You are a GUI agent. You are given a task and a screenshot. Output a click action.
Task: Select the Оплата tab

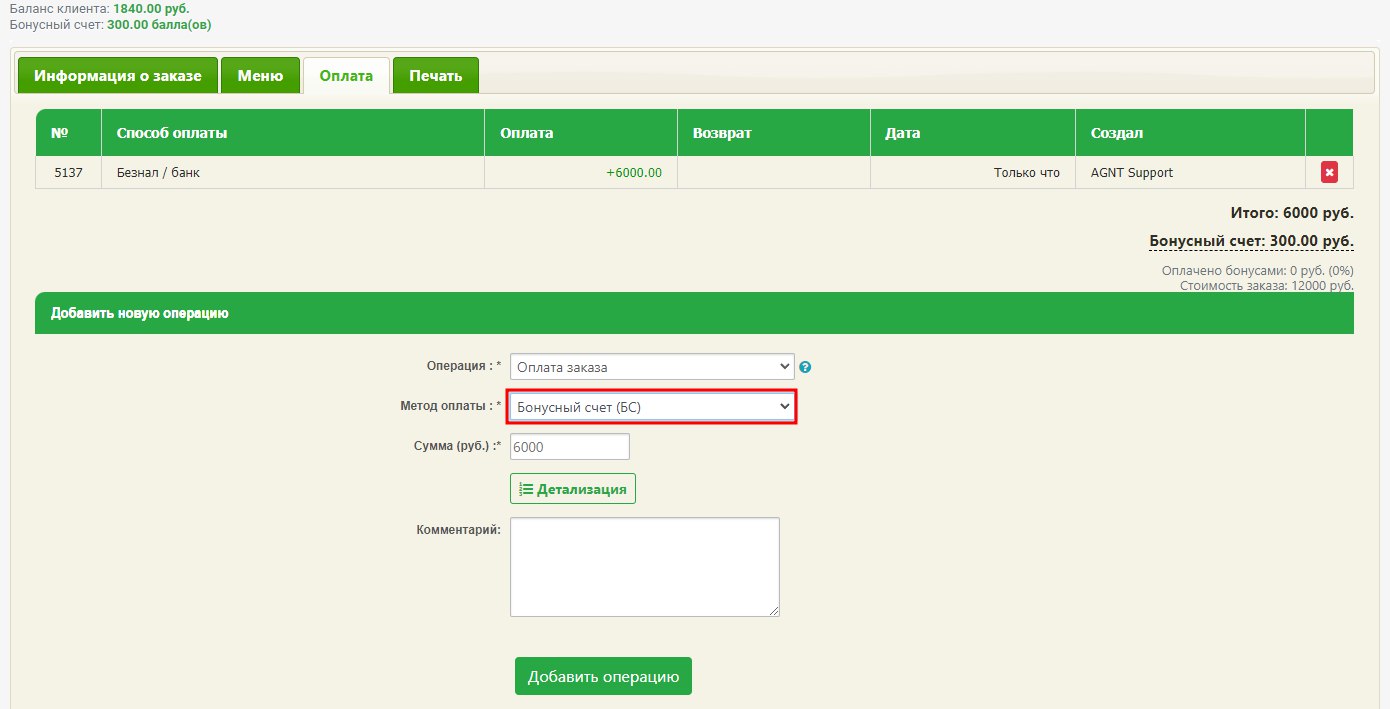[346, 76]
